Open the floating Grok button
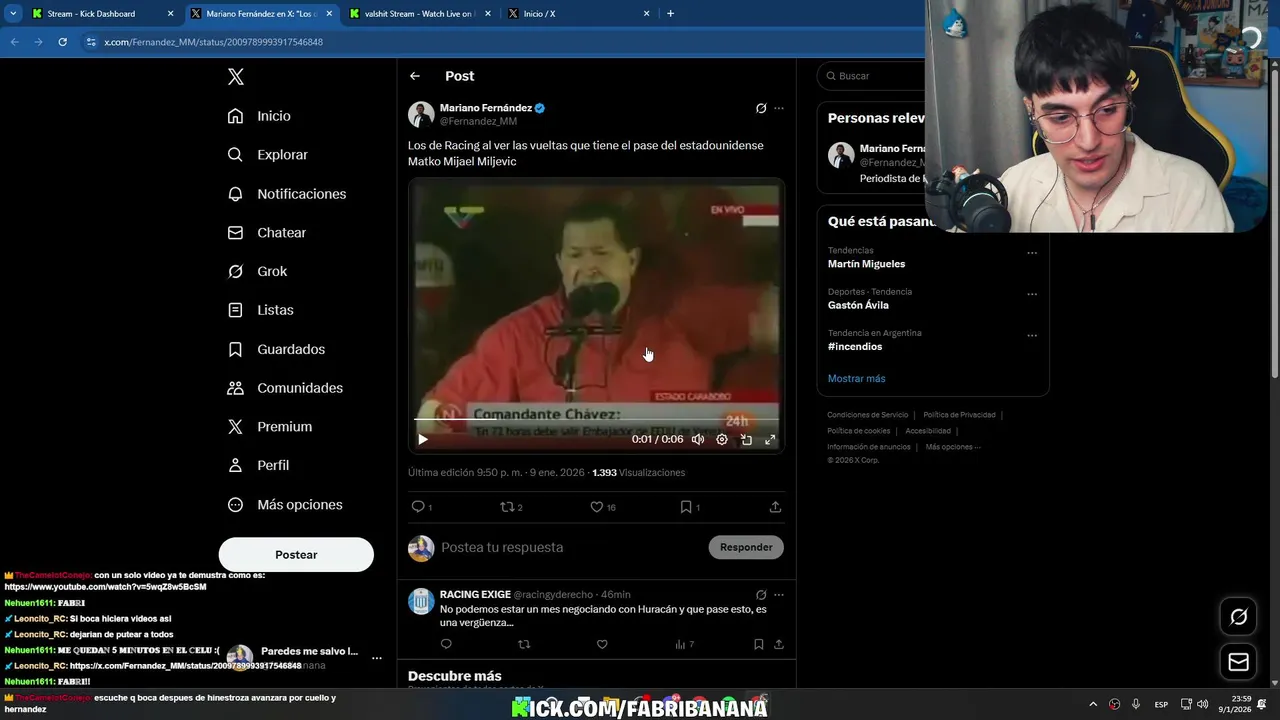 tap(1238, 617)
